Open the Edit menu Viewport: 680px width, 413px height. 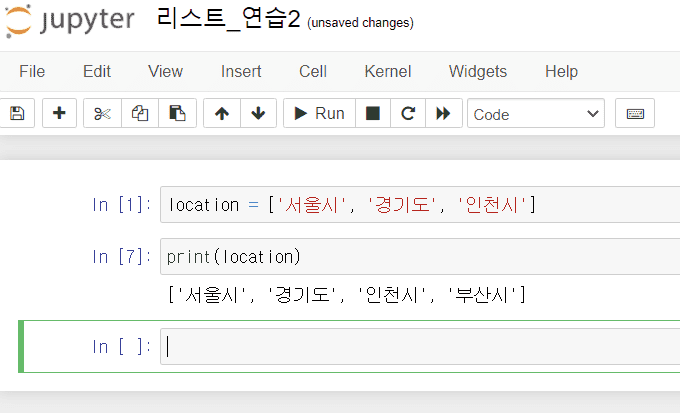click(x=97, y=71)
